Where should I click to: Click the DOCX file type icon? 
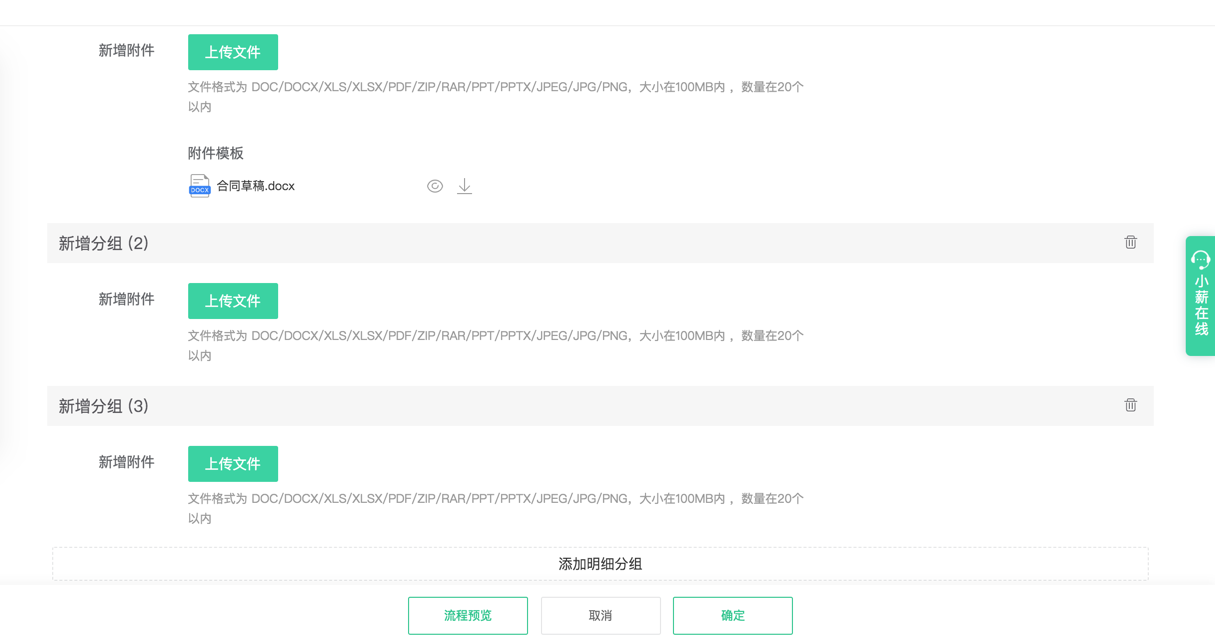coord(200,186)
